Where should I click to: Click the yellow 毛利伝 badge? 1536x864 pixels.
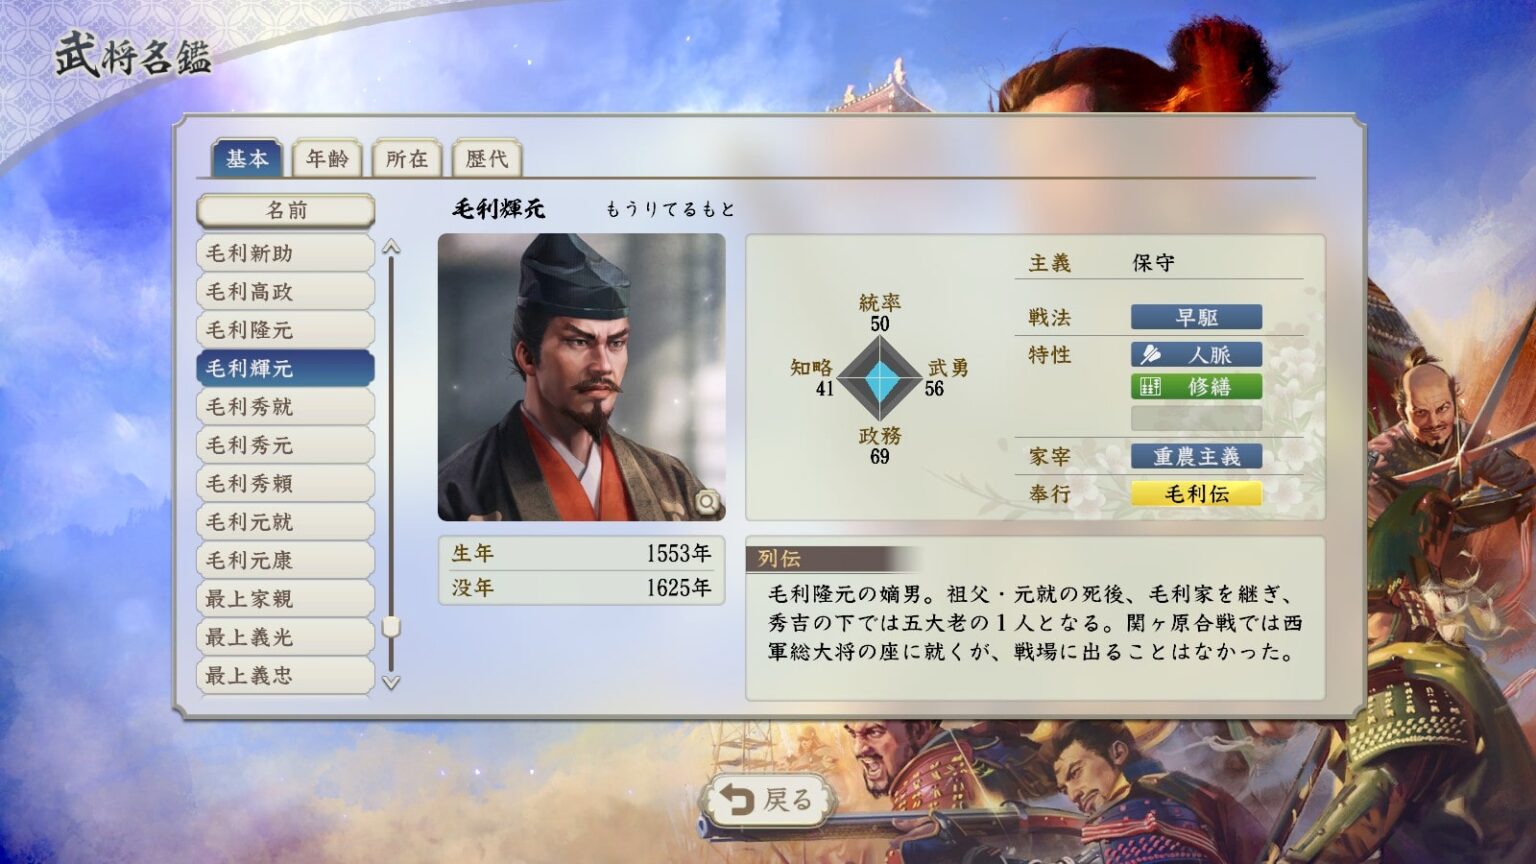click(x=1196, y=493)
